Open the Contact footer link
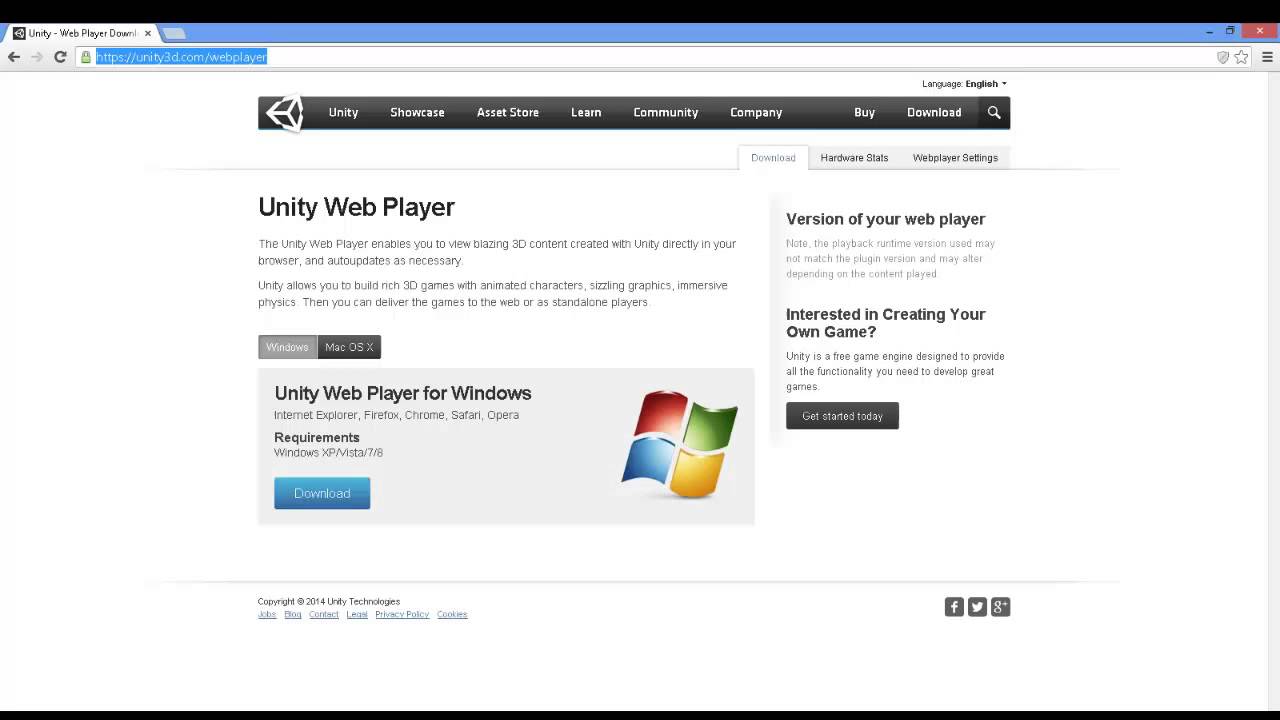The height and width of the screenshot is (720, 1280). pos(324,614)
